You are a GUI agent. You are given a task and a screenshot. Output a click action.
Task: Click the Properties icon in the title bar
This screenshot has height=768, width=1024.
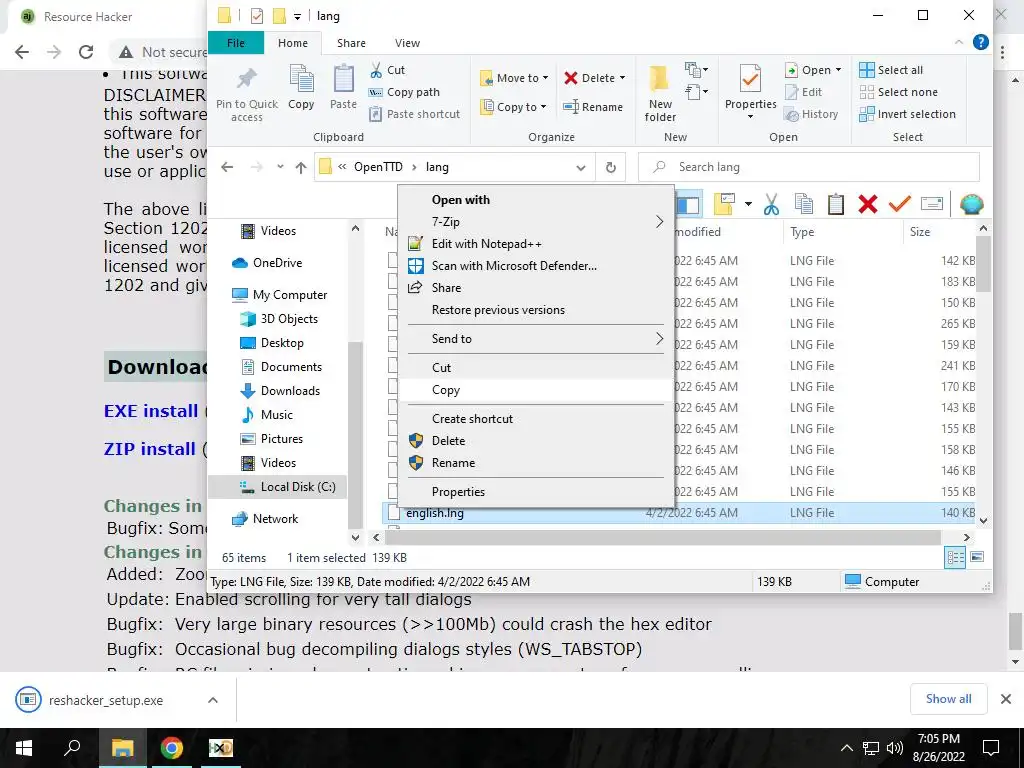257,16
